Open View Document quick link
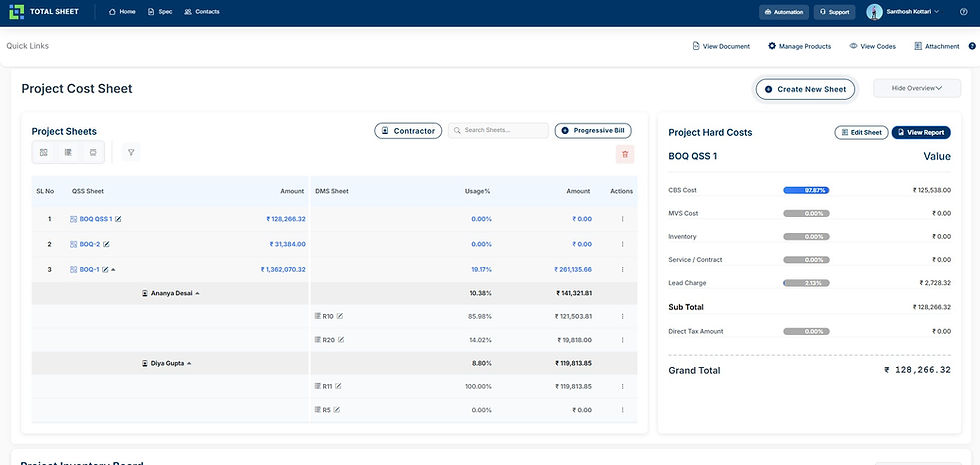Screen dimensions: 980x465 [721, 46]
